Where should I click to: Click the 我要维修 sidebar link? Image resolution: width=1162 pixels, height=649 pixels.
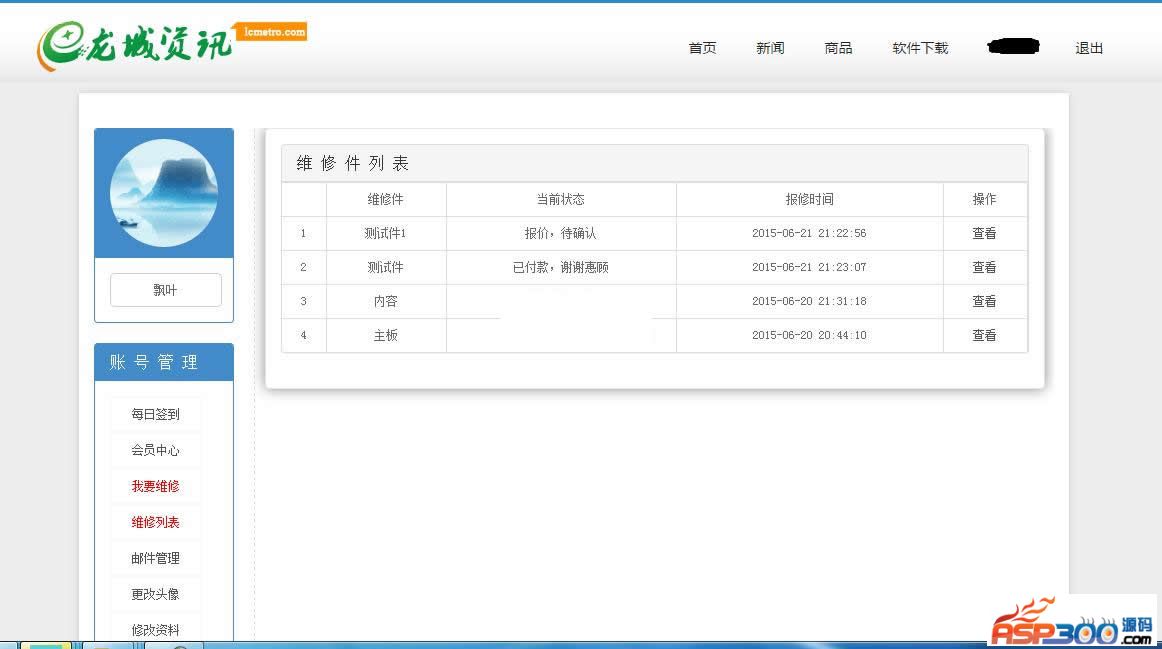155,486
